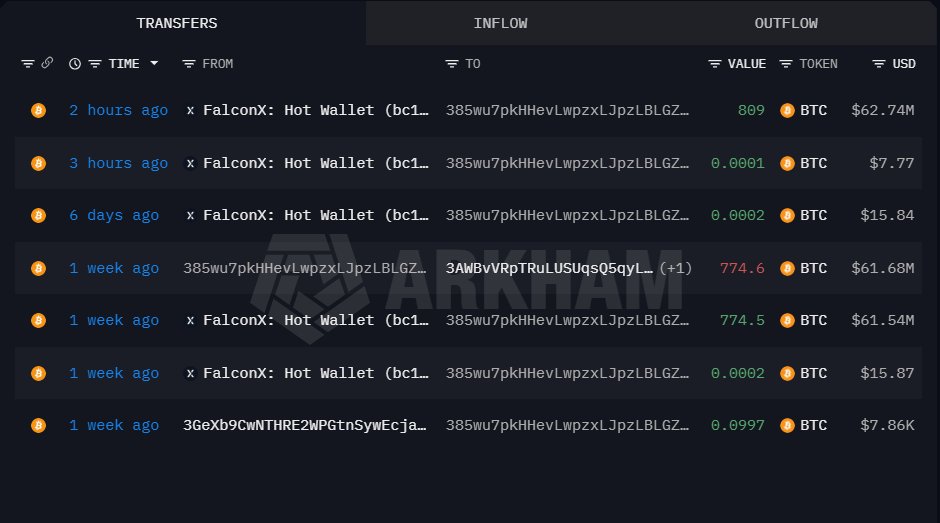Select the $61.54M USD amount
940x523 pixels.
(x=883, y=320)
